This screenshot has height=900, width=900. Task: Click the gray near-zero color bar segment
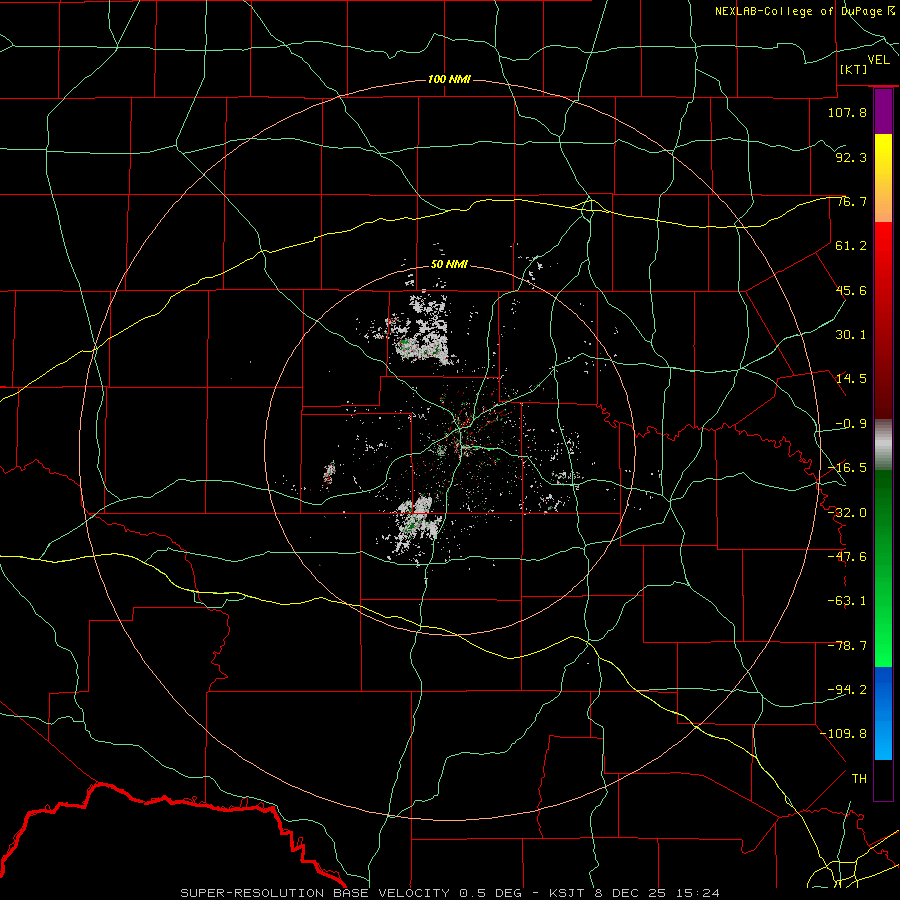883,445
